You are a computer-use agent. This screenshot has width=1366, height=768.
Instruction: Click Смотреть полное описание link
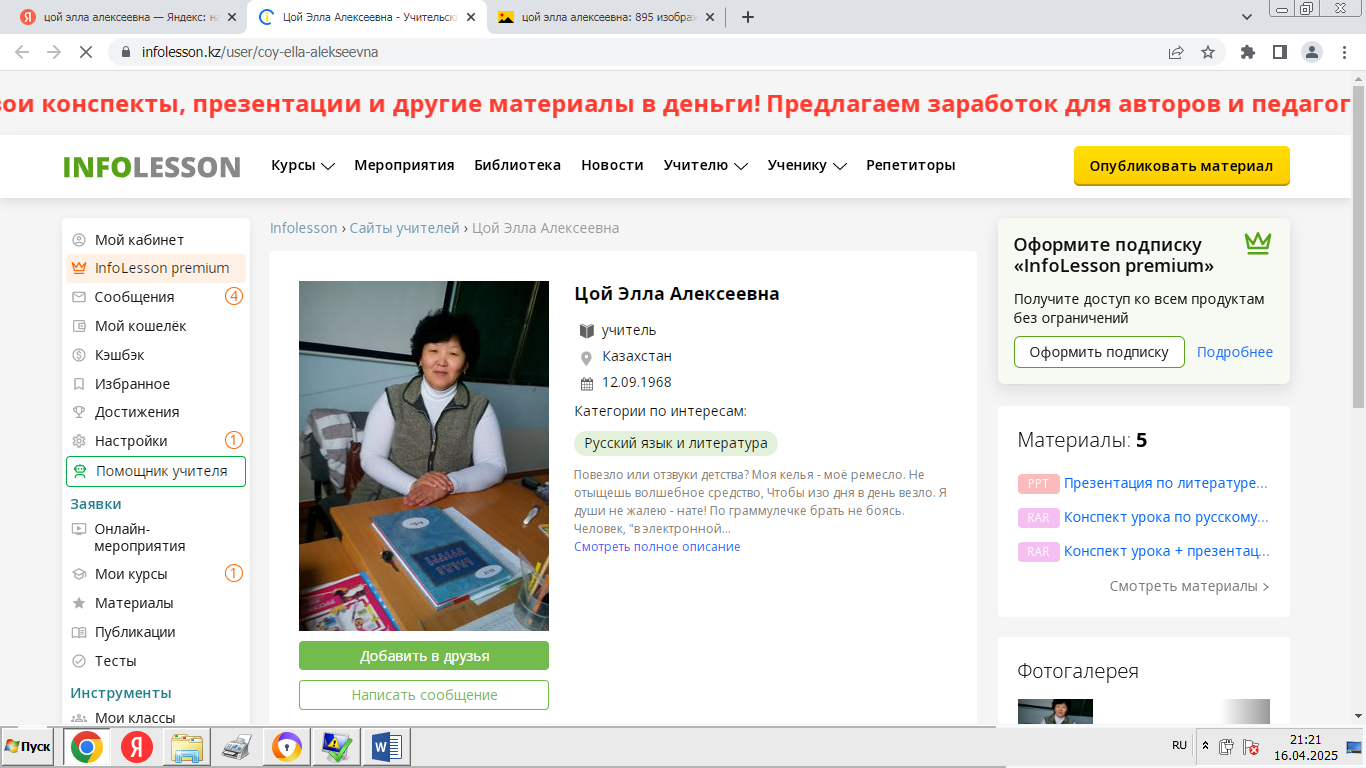[657, 547]
